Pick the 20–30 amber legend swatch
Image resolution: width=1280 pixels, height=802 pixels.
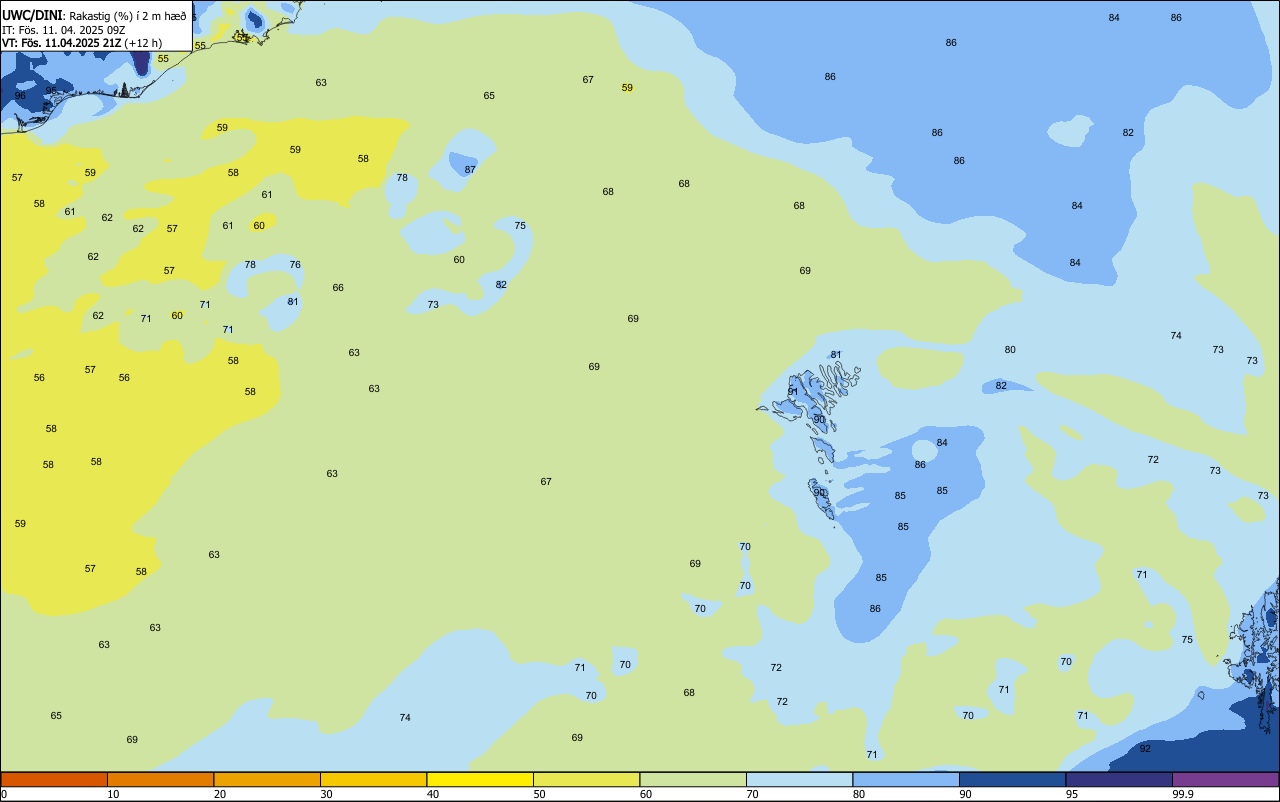coord(267,779)
